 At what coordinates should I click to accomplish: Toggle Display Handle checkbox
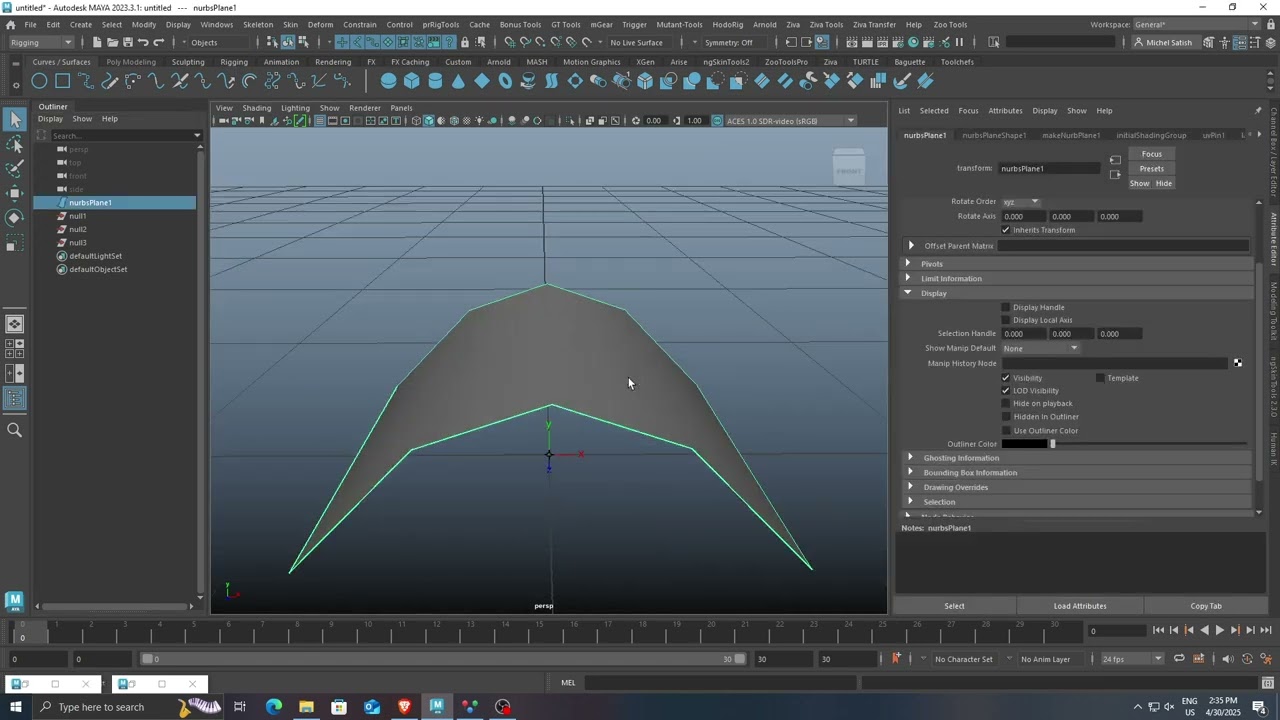[1006, 307]
